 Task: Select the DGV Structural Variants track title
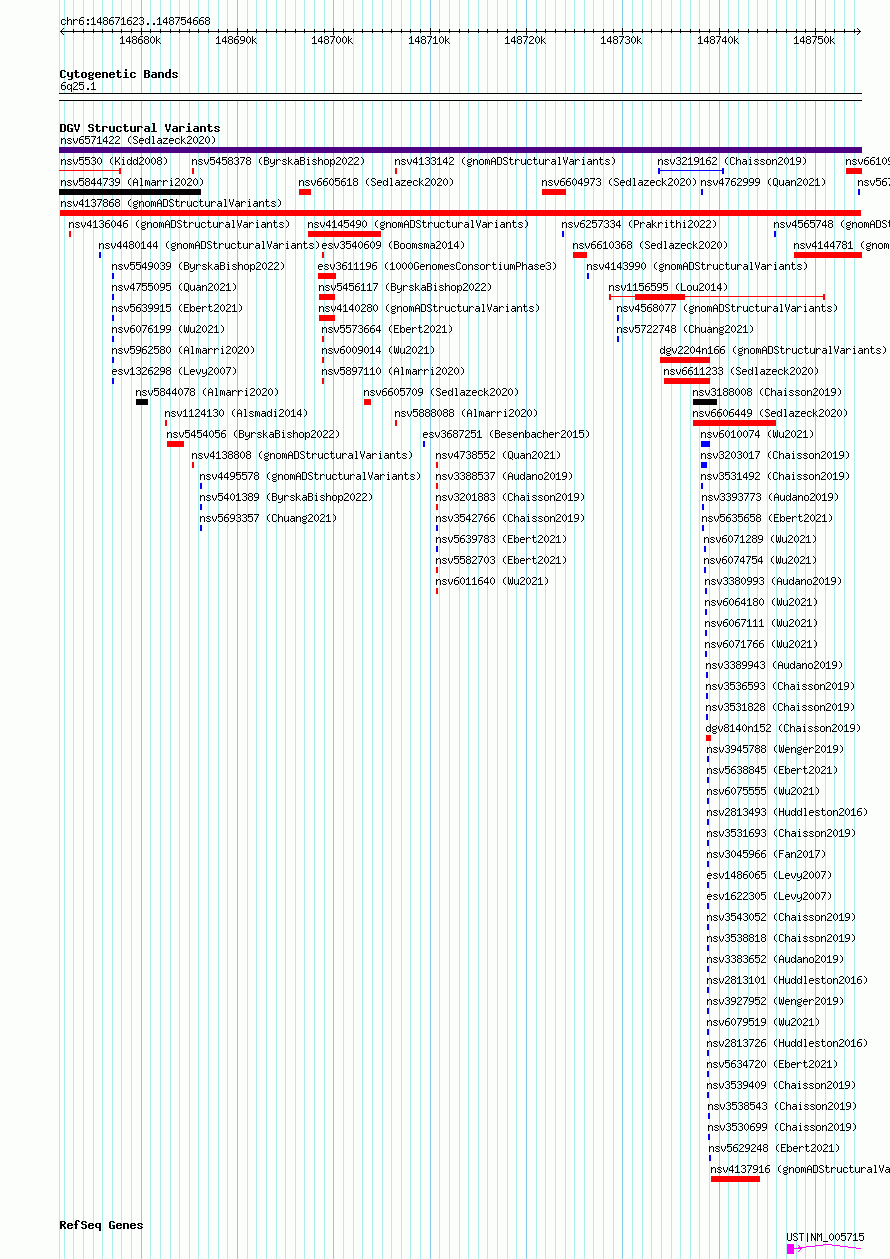(140, 128)
